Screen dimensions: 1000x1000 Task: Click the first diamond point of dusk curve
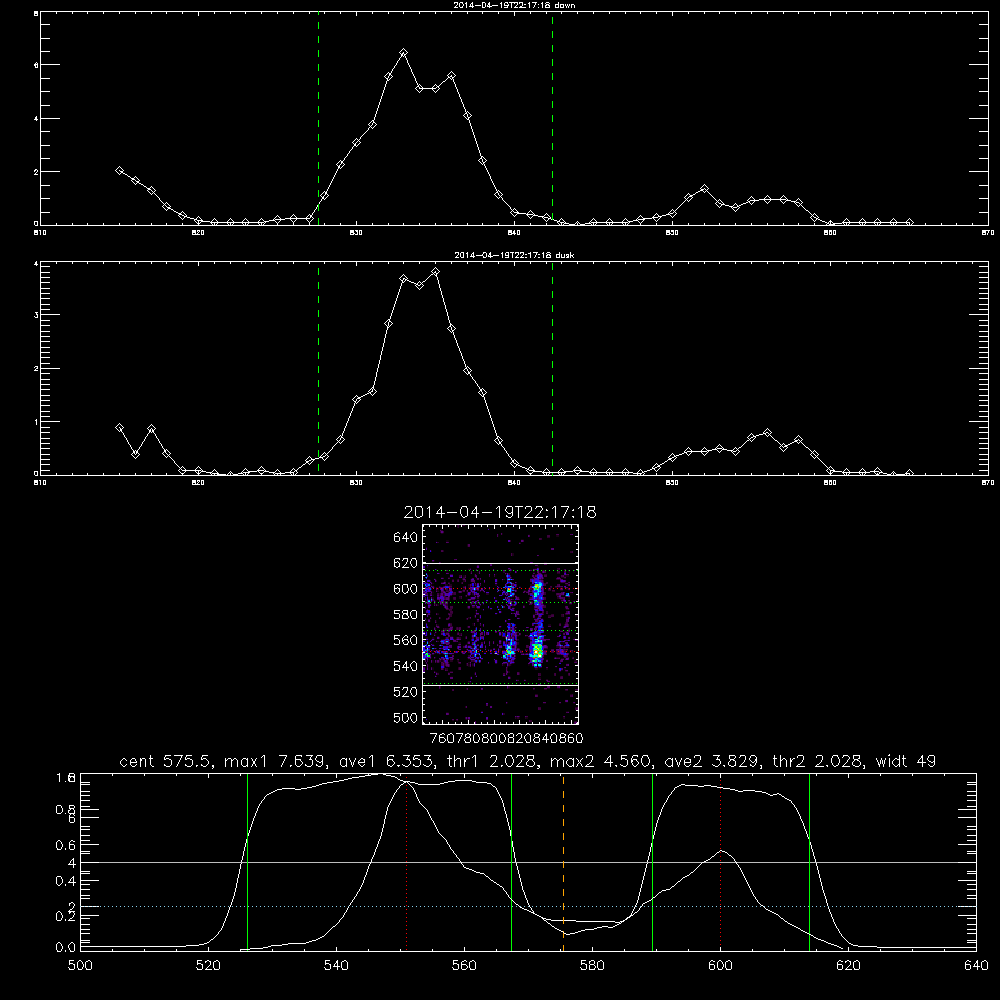pyautogui.click(x=119, y=427)
